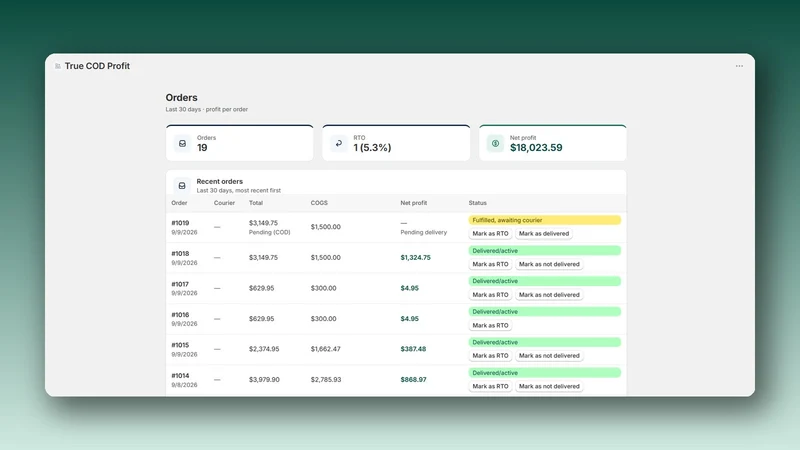Mark order #1014 as not delivered
This screenshot has height=450, width=800.
point(549,386)
